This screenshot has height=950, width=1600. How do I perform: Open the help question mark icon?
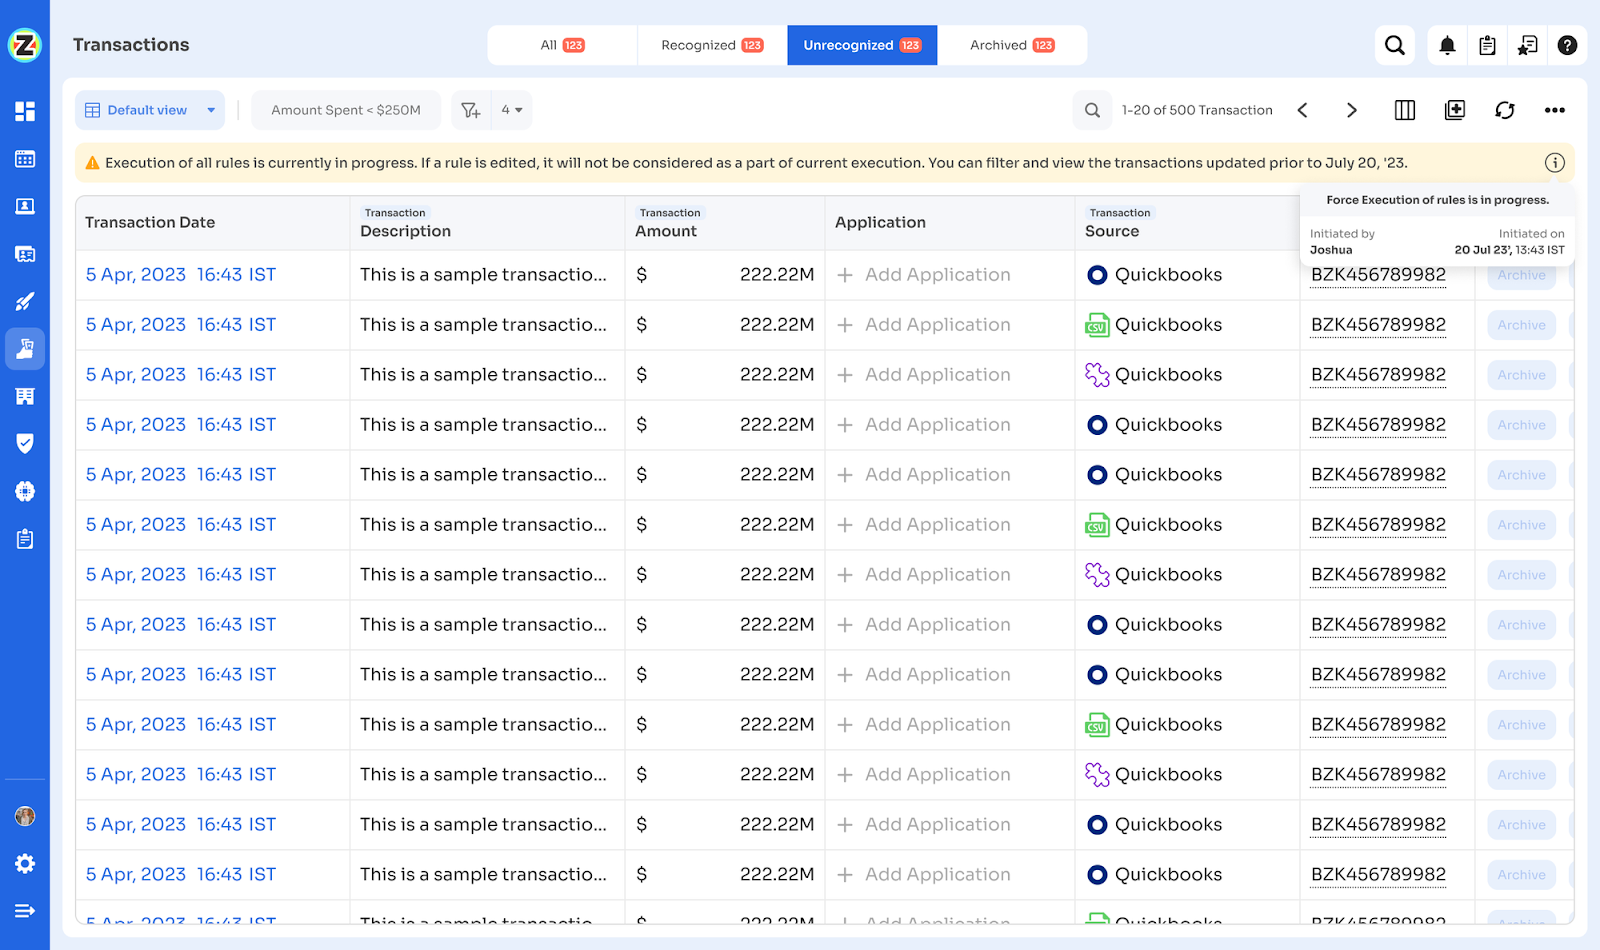(1567, 45)
